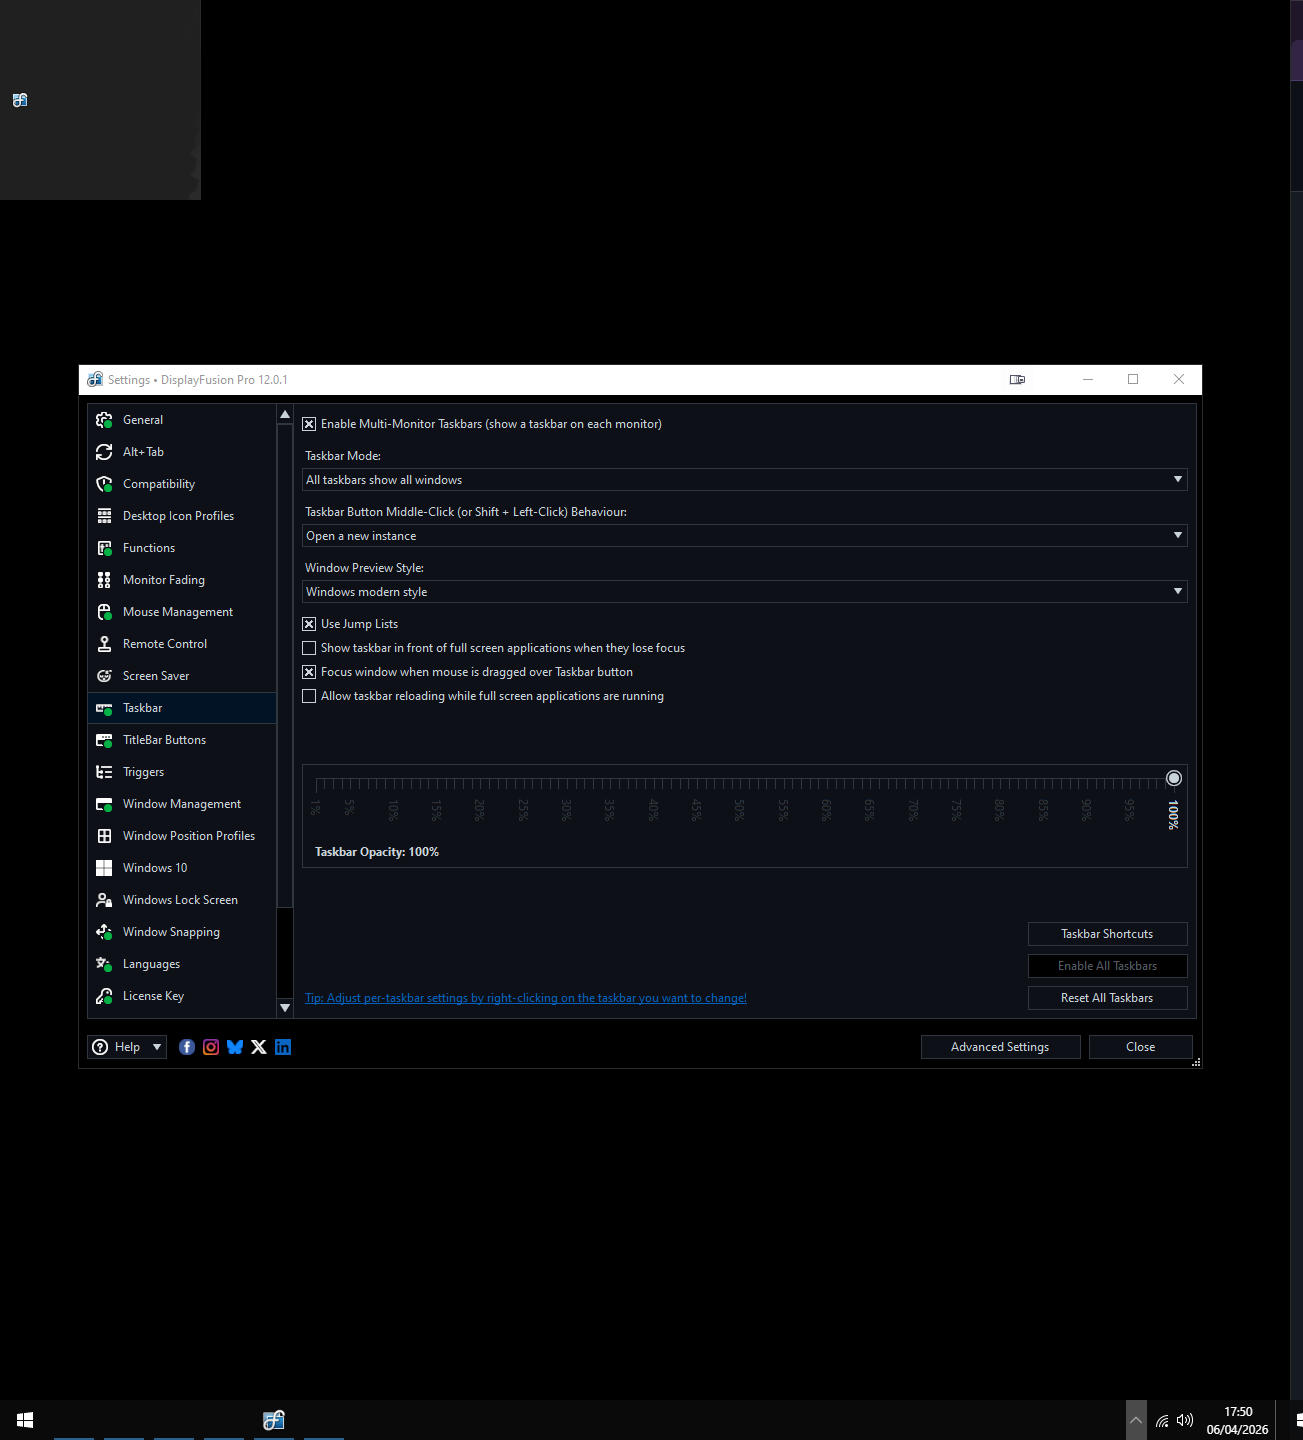Screen dimensions: 1303x1440
Task: Open the LinkedIn icon link
Action: click(x=283, y=1047)
